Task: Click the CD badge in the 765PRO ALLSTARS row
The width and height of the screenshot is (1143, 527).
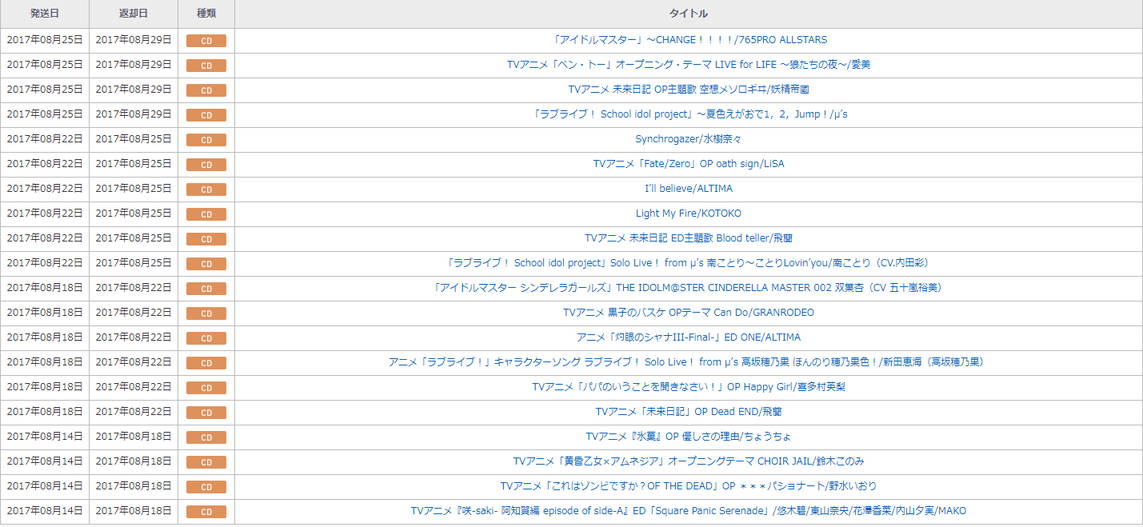Action: 206,41
